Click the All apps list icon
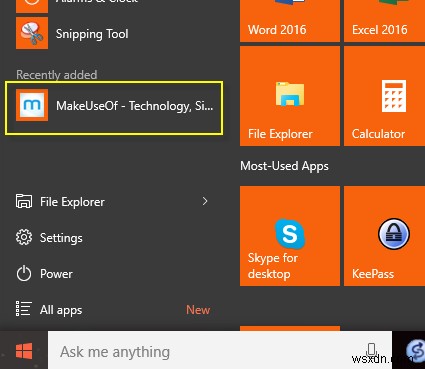 tap(24, 309)
